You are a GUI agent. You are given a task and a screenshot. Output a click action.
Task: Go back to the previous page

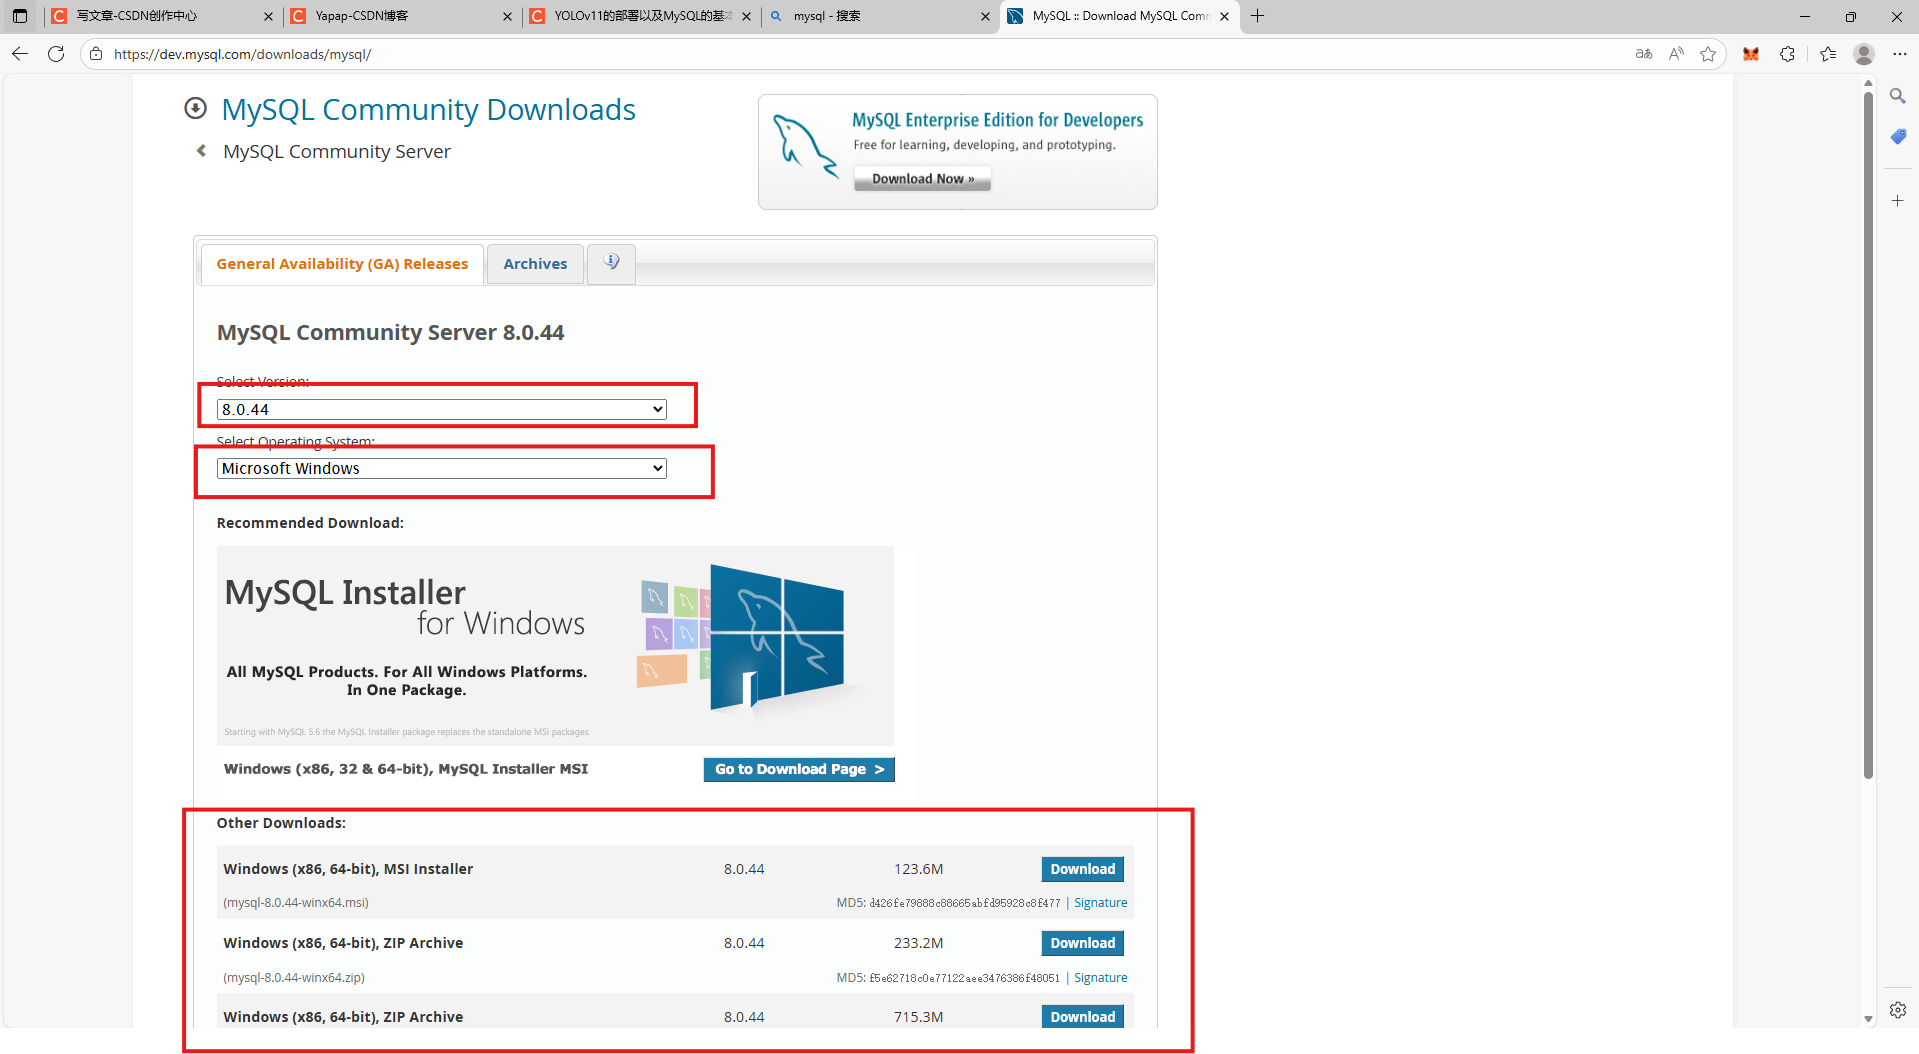tap(20, 54)
